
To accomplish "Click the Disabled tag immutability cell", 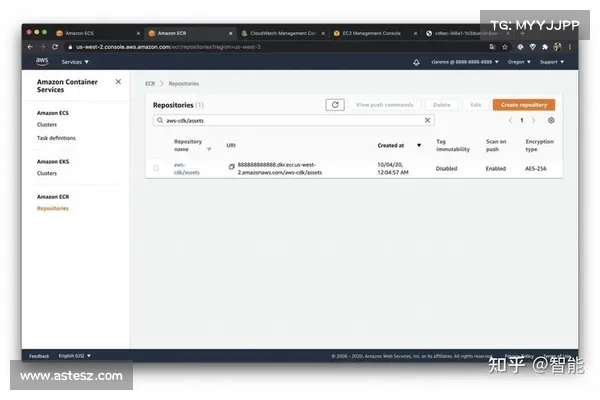I will 446,168.
